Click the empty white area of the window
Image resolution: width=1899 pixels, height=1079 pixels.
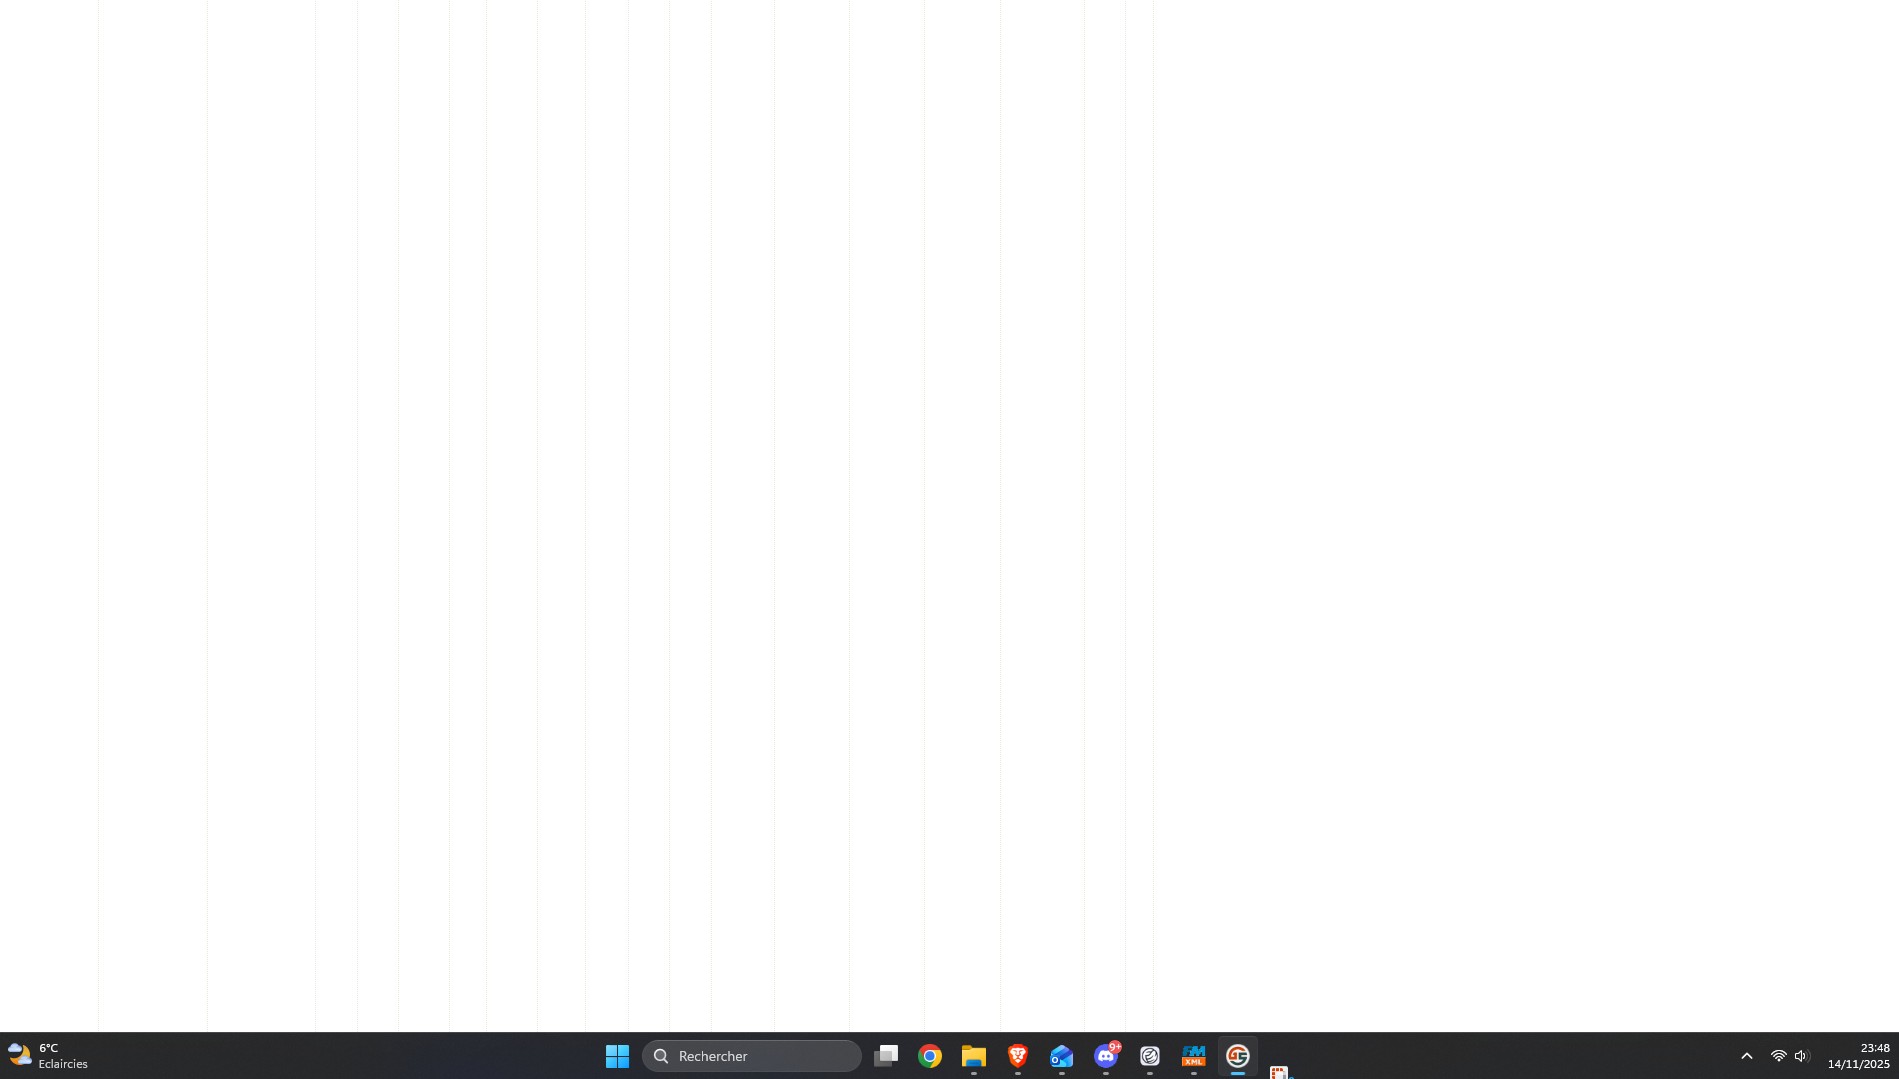(1500, 500)
